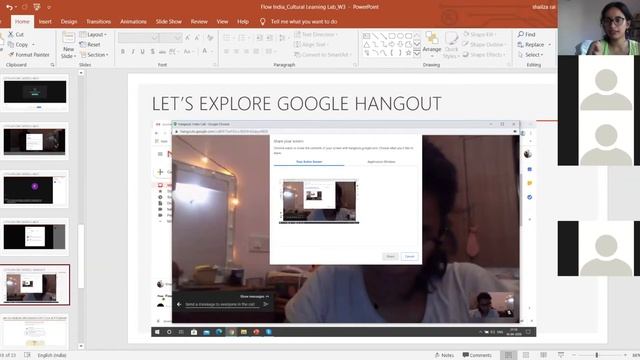Open Shape Effects dropdown
Screen dimensions: 640x360
click(x=484, y=55)
